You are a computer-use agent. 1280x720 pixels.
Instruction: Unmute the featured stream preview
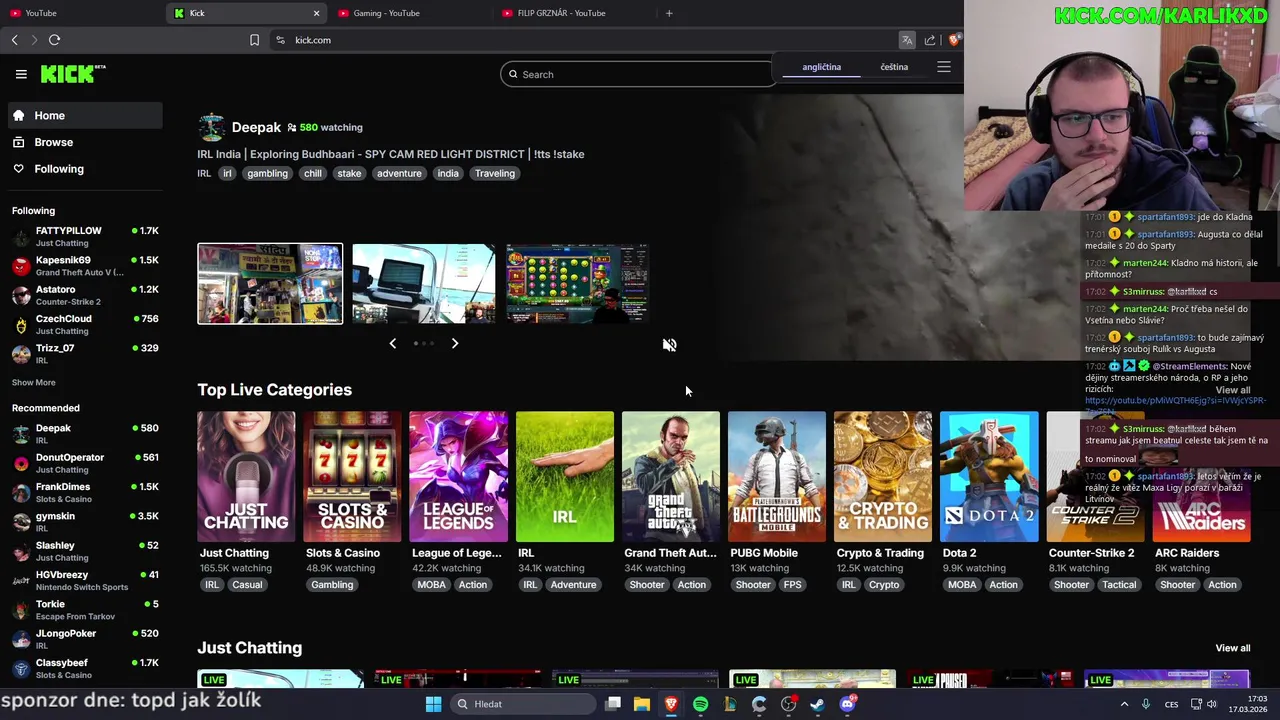pos(669,345)
